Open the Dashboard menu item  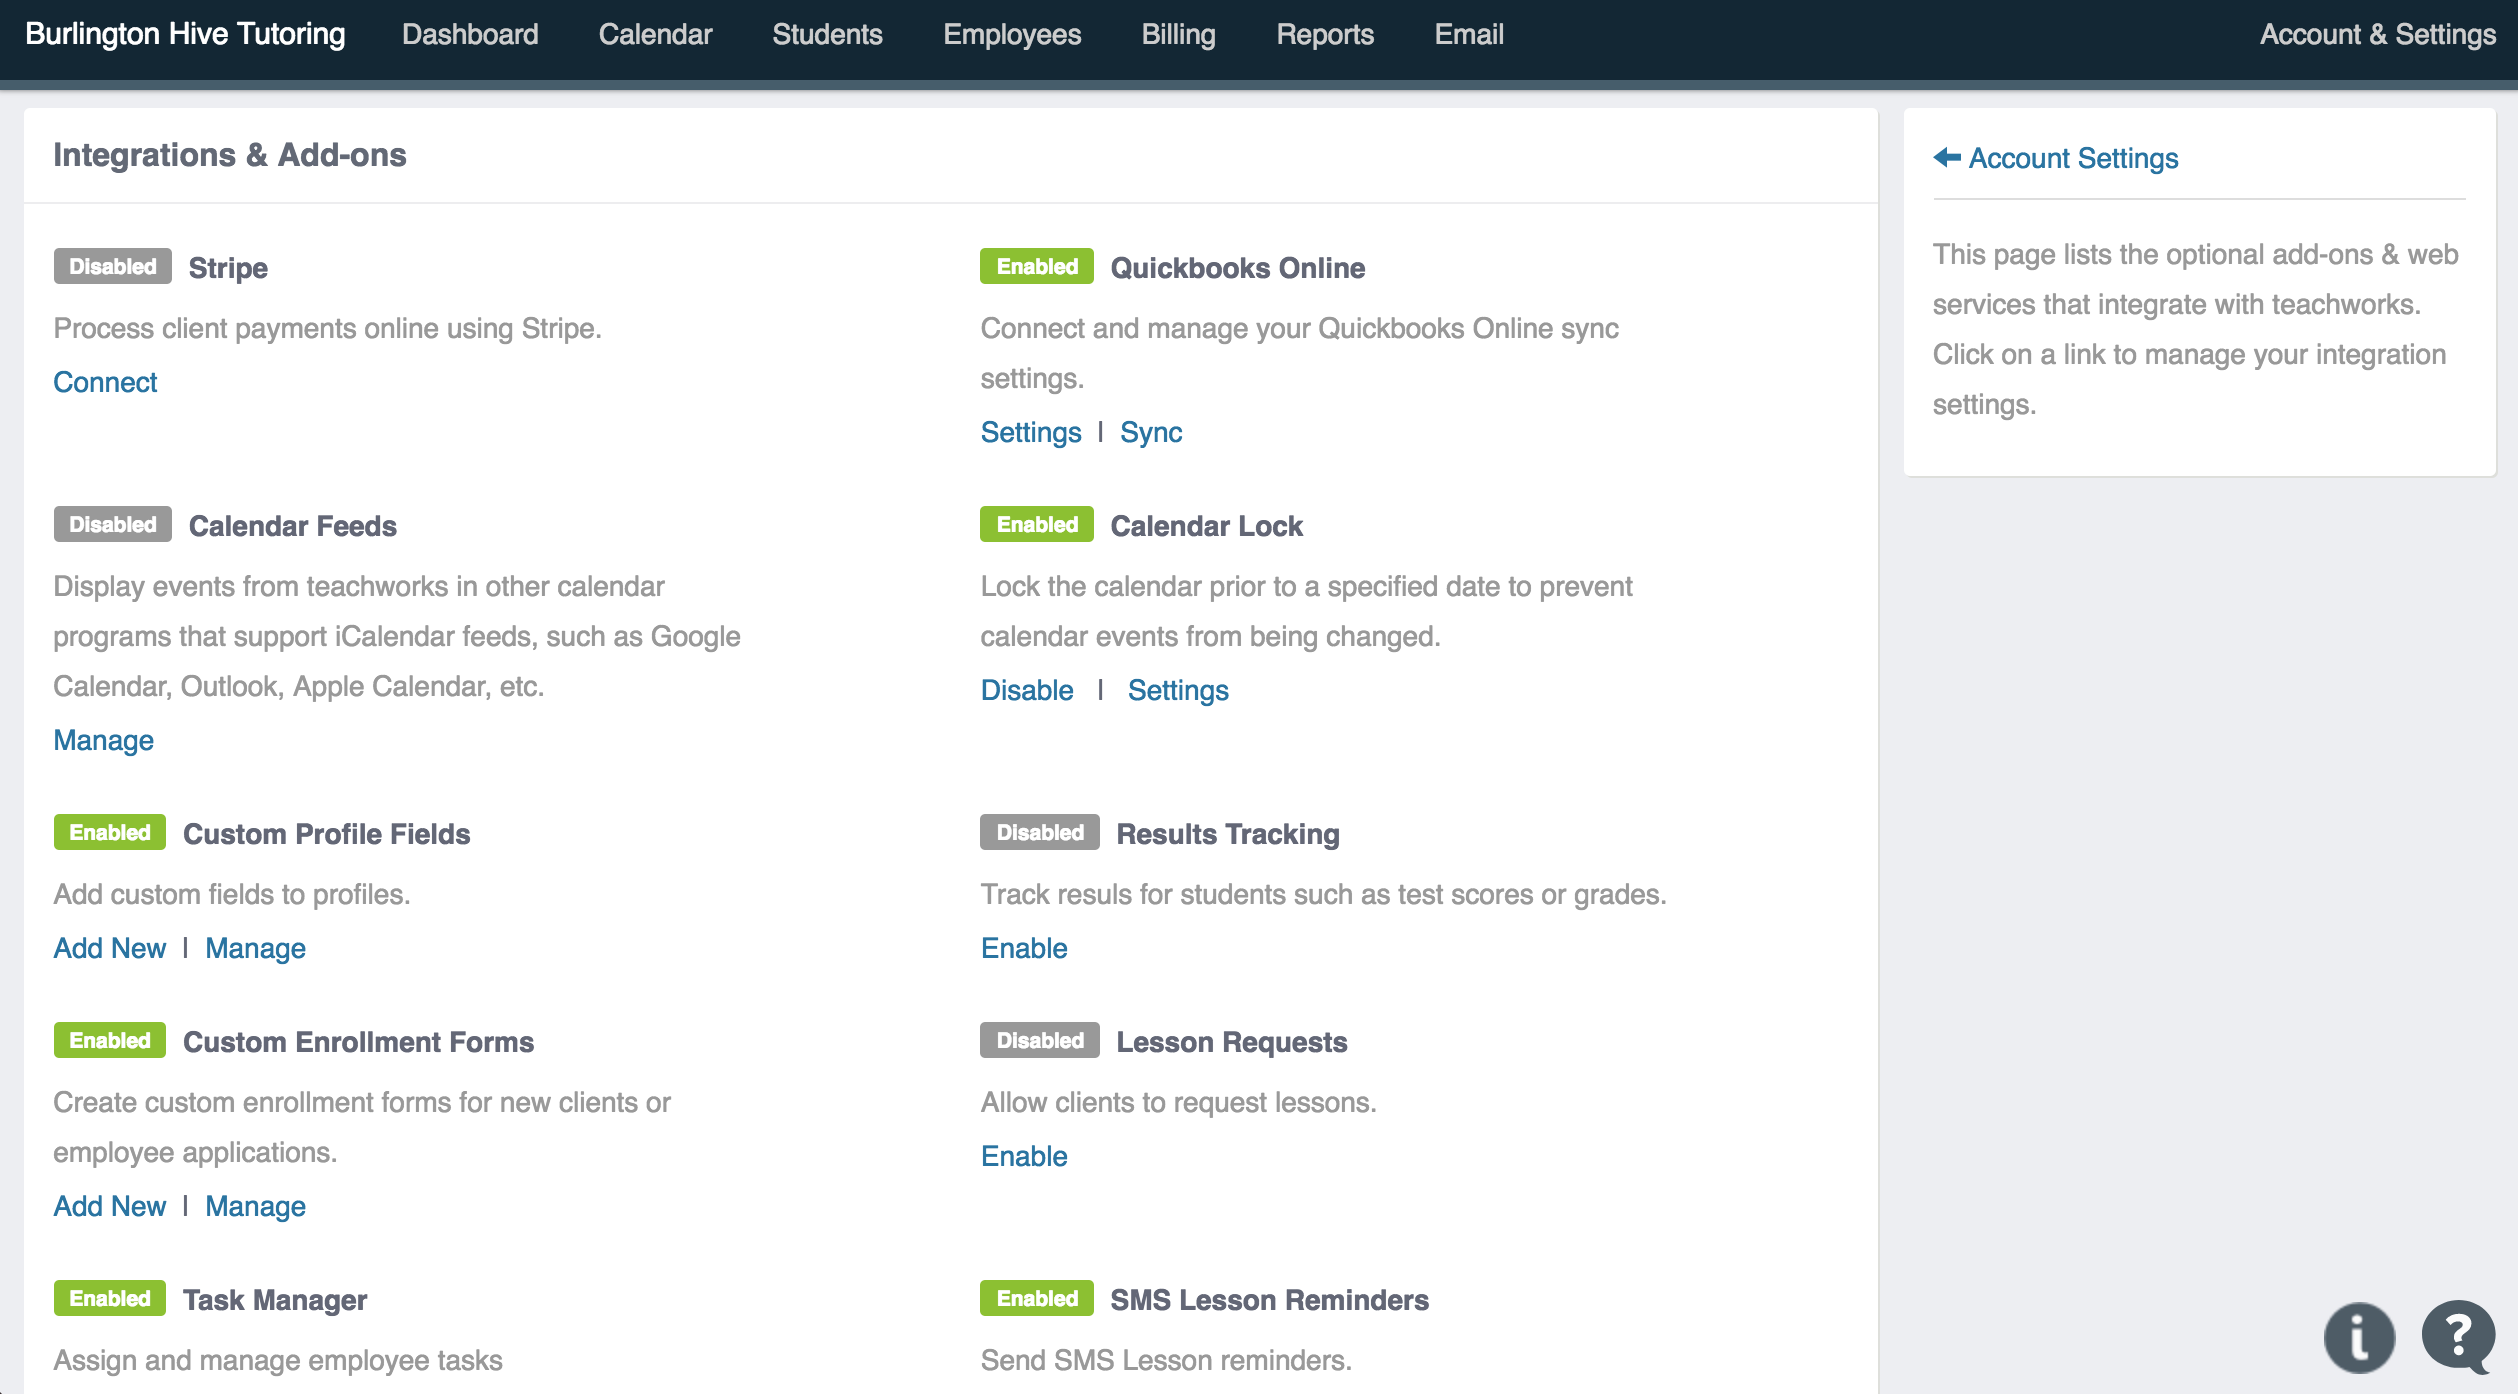pos(470,34)
